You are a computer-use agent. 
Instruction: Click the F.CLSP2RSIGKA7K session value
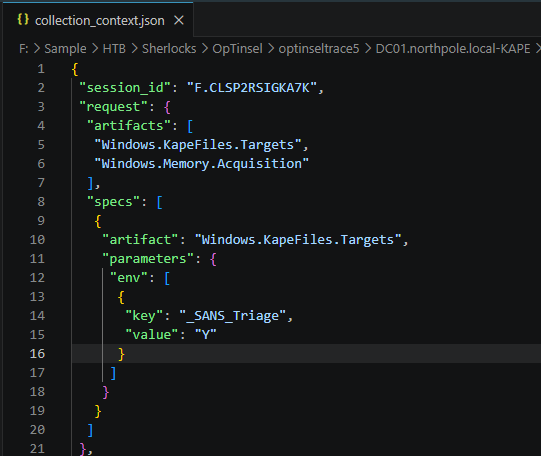tap(252, 88)
